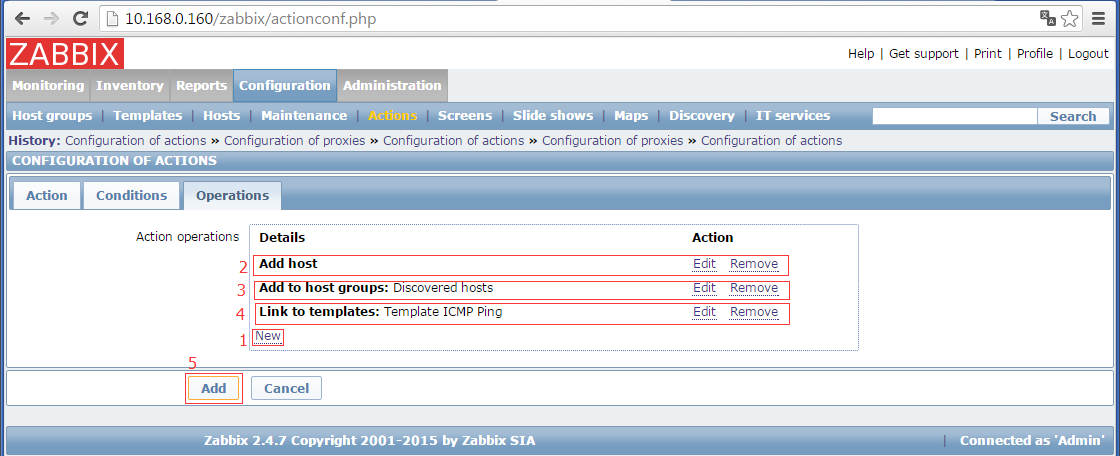
Task: Click the Print link
Action: pyautogui.click(x=988, y=54)
